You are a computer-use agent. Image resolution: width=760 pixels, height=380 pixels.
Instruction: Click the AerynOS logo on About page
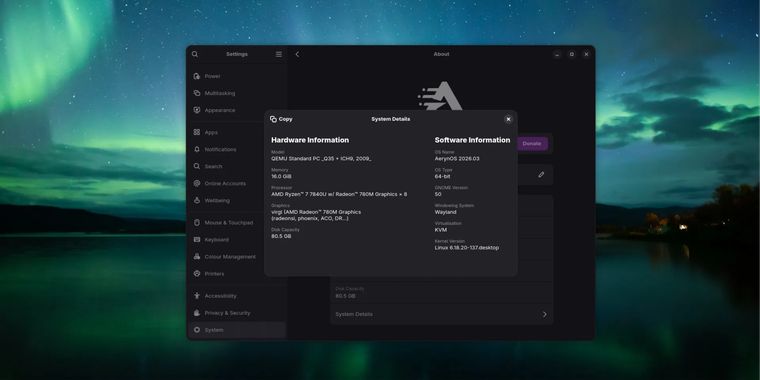coord(440,96)
